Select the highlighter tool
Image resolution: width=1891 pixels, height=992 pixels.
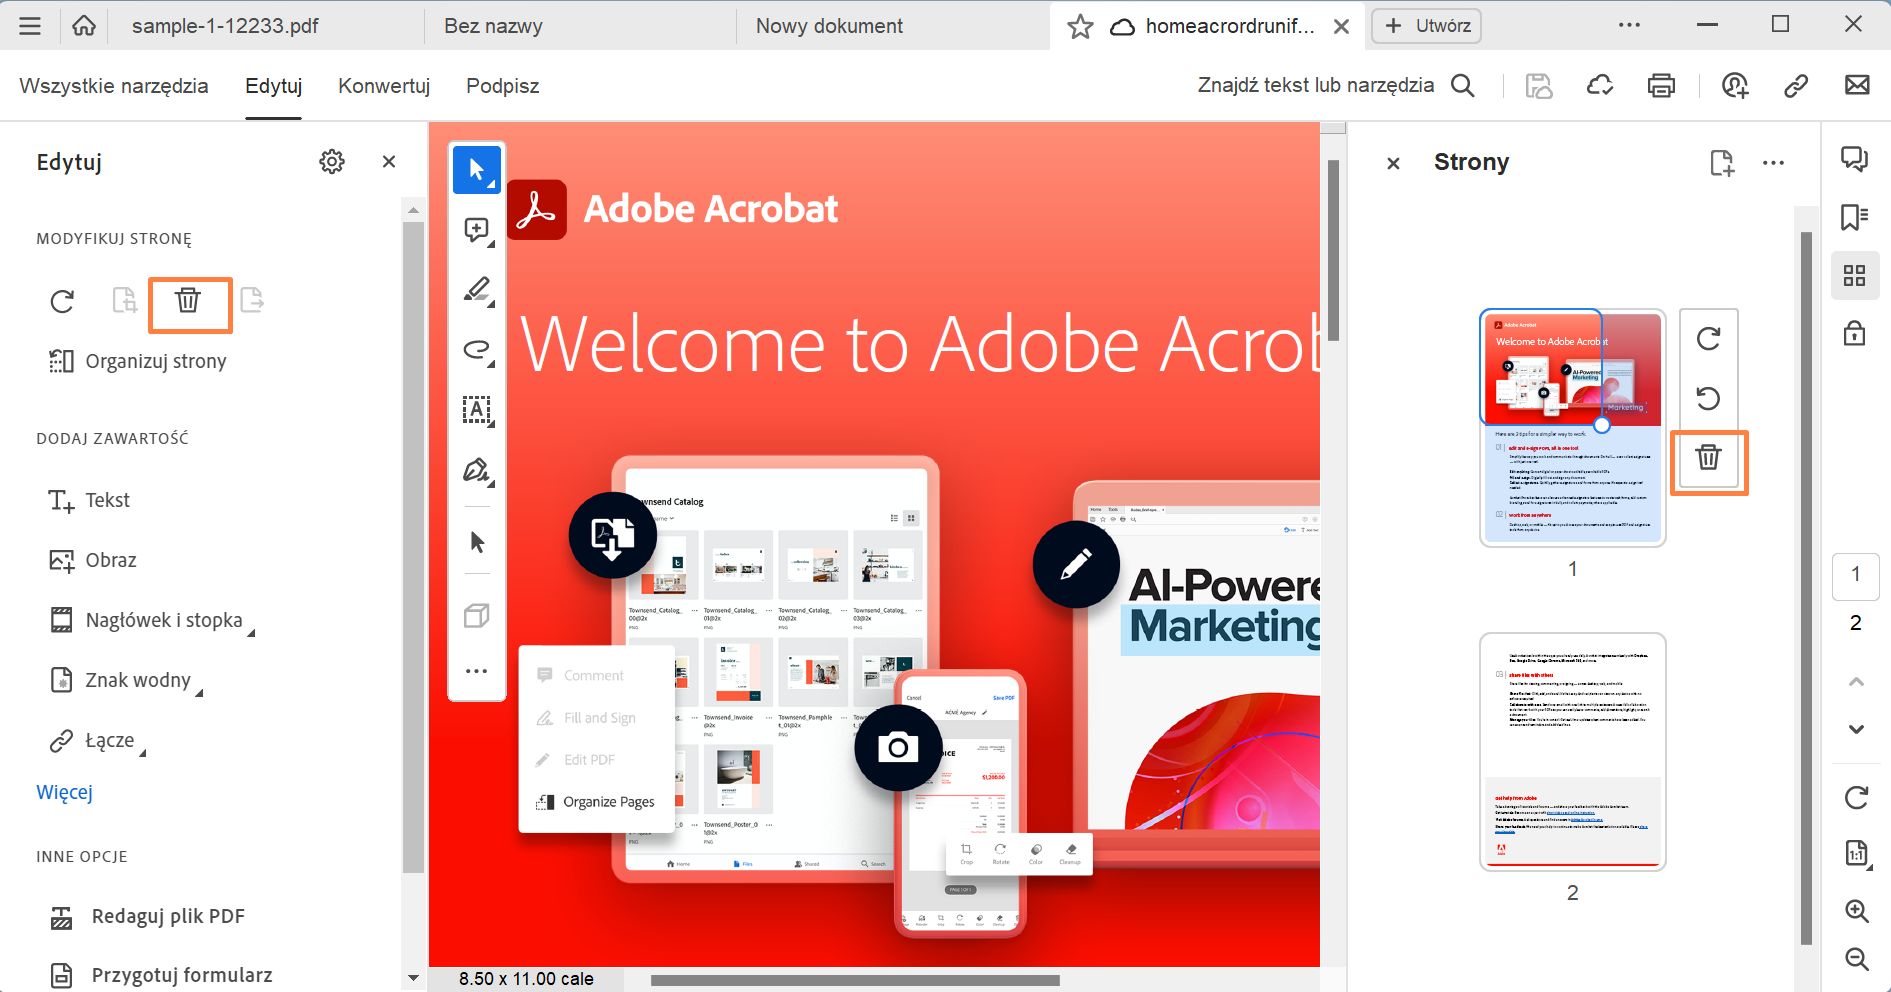477,291
